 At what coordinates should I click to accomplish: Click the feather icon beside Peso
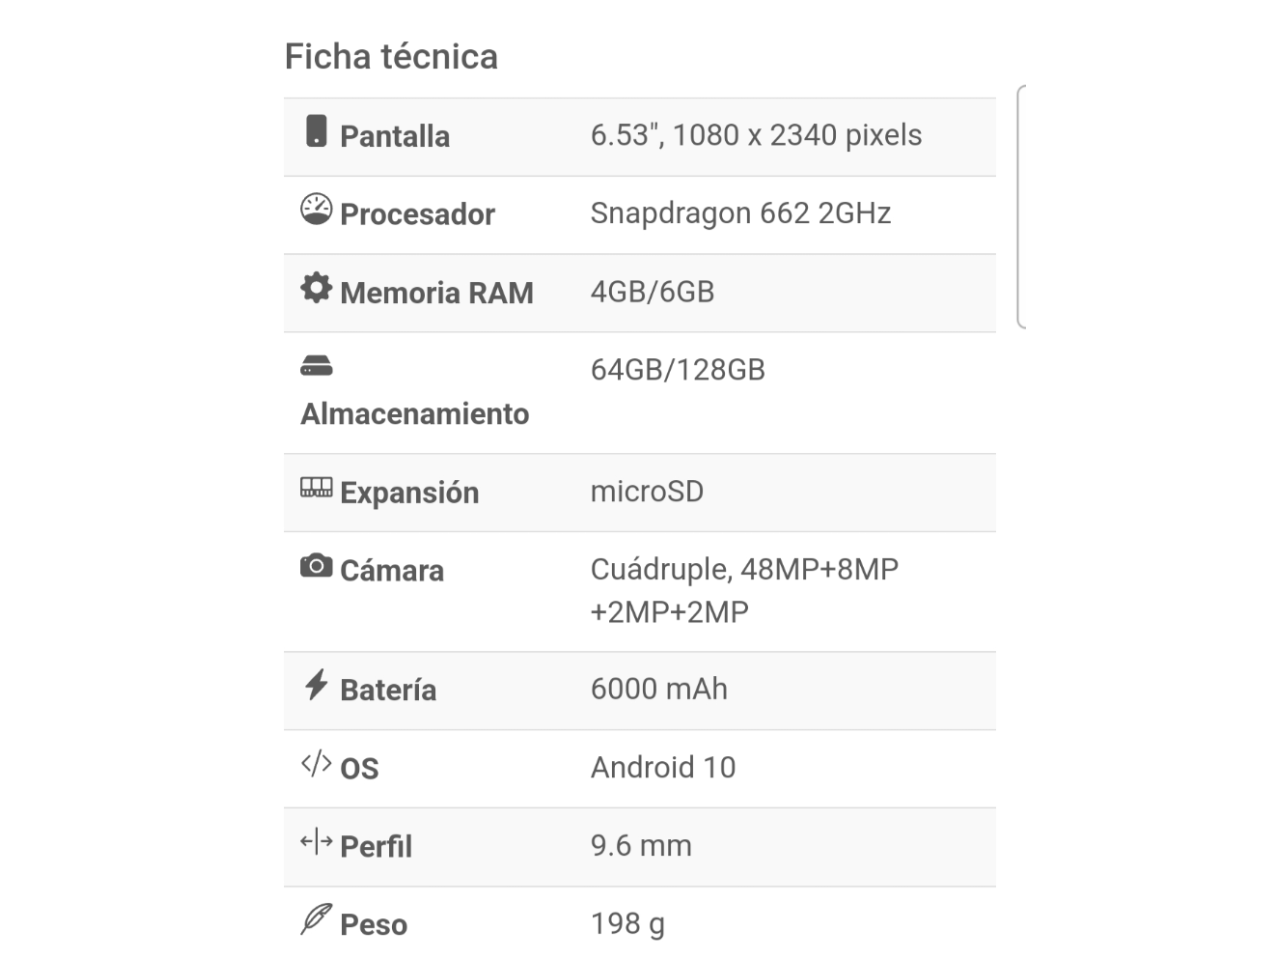click(x=316, y=919)
